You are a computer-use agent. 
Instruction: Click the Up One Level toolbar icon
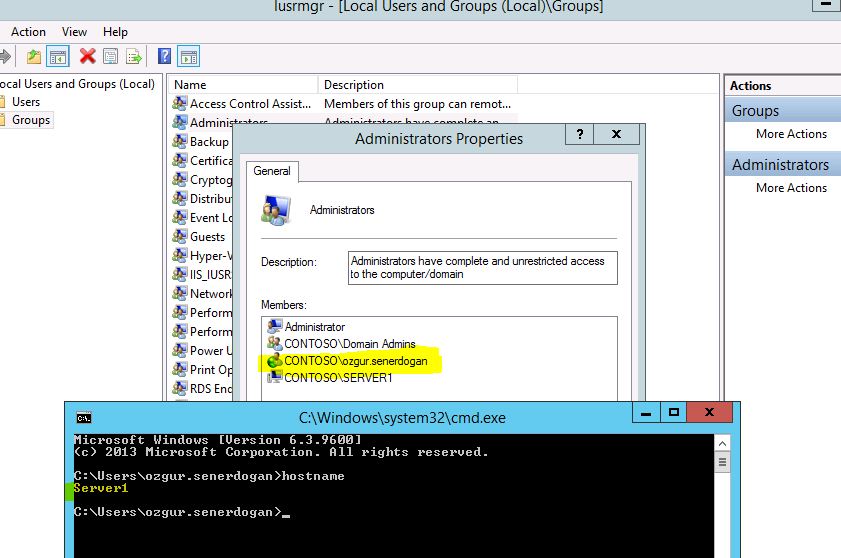(34, 56)
